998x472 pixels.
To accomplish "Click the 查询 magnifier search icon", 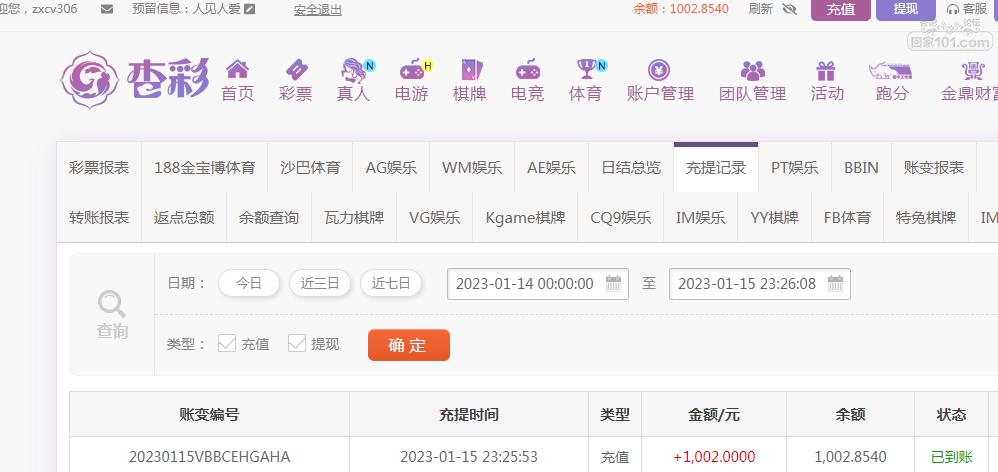I will point(111,305).
